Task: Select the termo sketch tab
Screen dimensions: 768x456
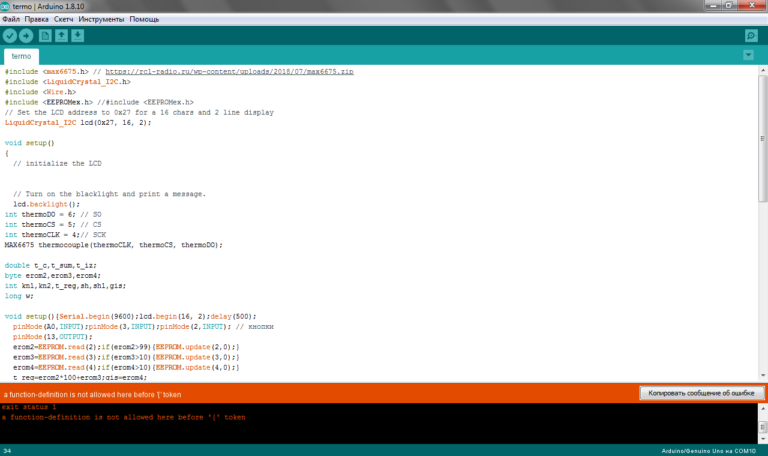Action: coord(21,57)
